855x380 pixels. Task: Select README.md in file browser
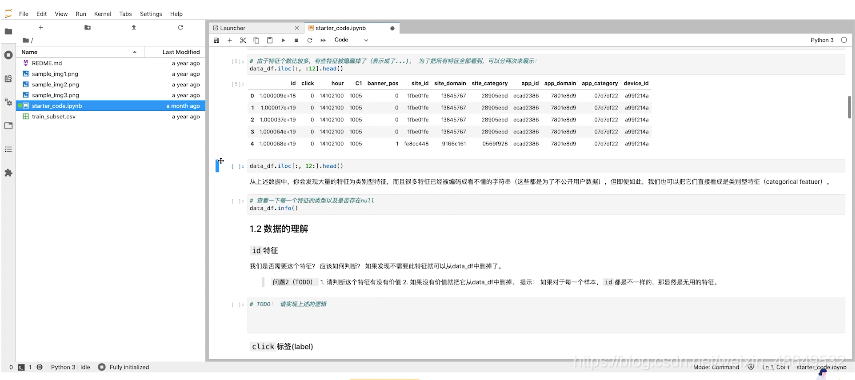tap(111, 63)
